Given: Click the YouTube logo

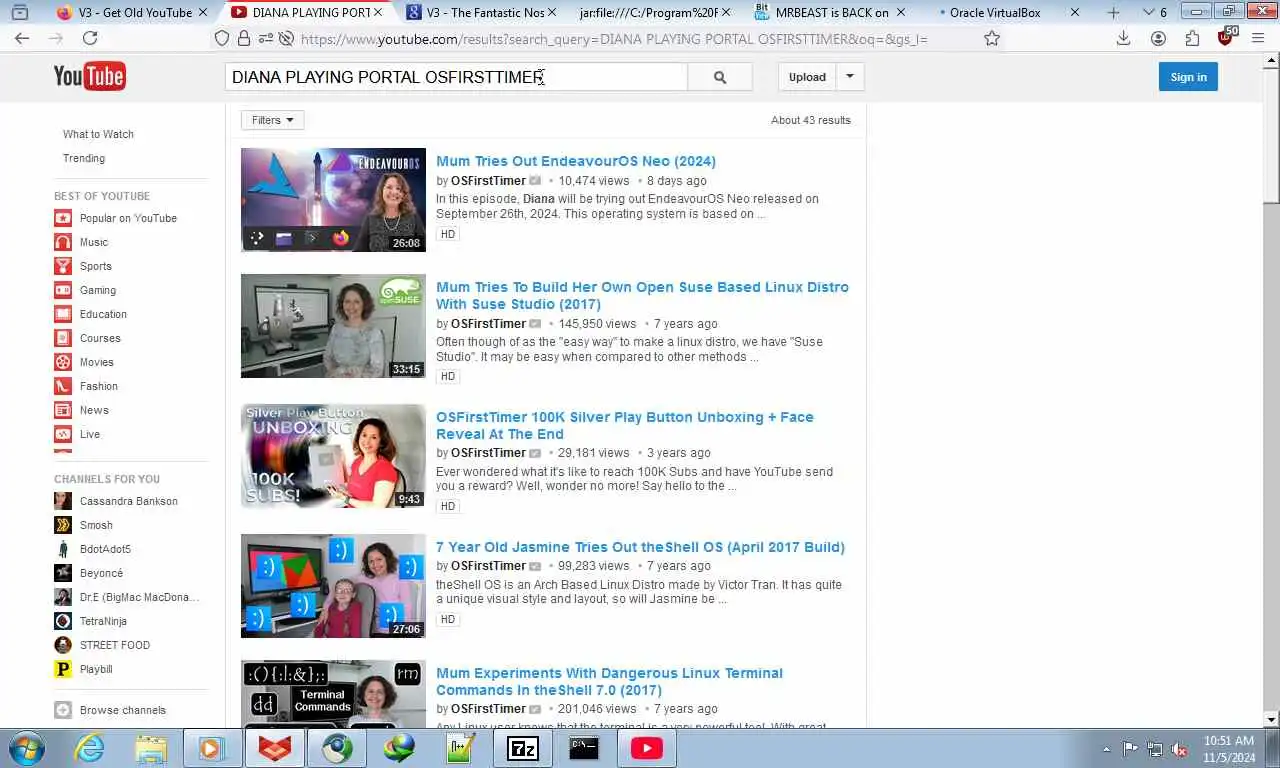Looking at the screenshot, I should click(x=90, y=77).
